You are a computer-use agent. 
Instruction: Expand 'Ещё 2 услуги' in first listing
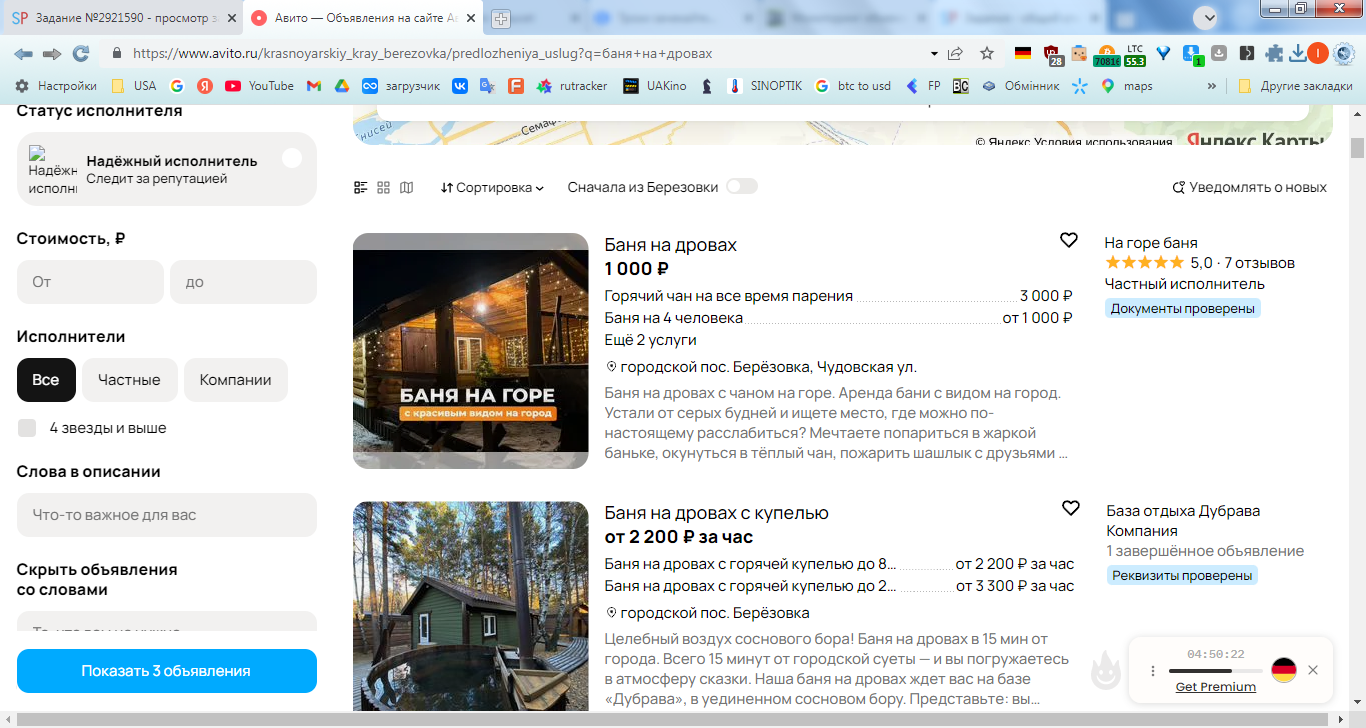point(650,340)
